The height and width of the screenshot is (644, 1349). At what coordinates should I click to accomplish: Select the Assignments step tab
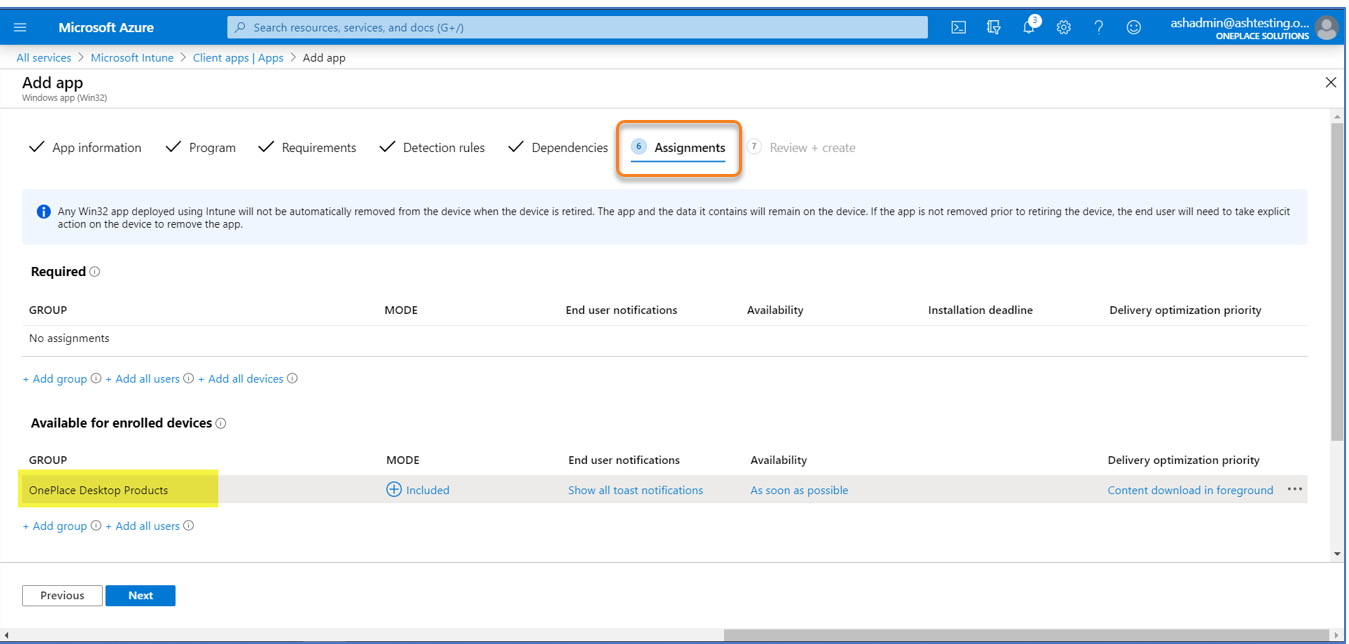678,147
